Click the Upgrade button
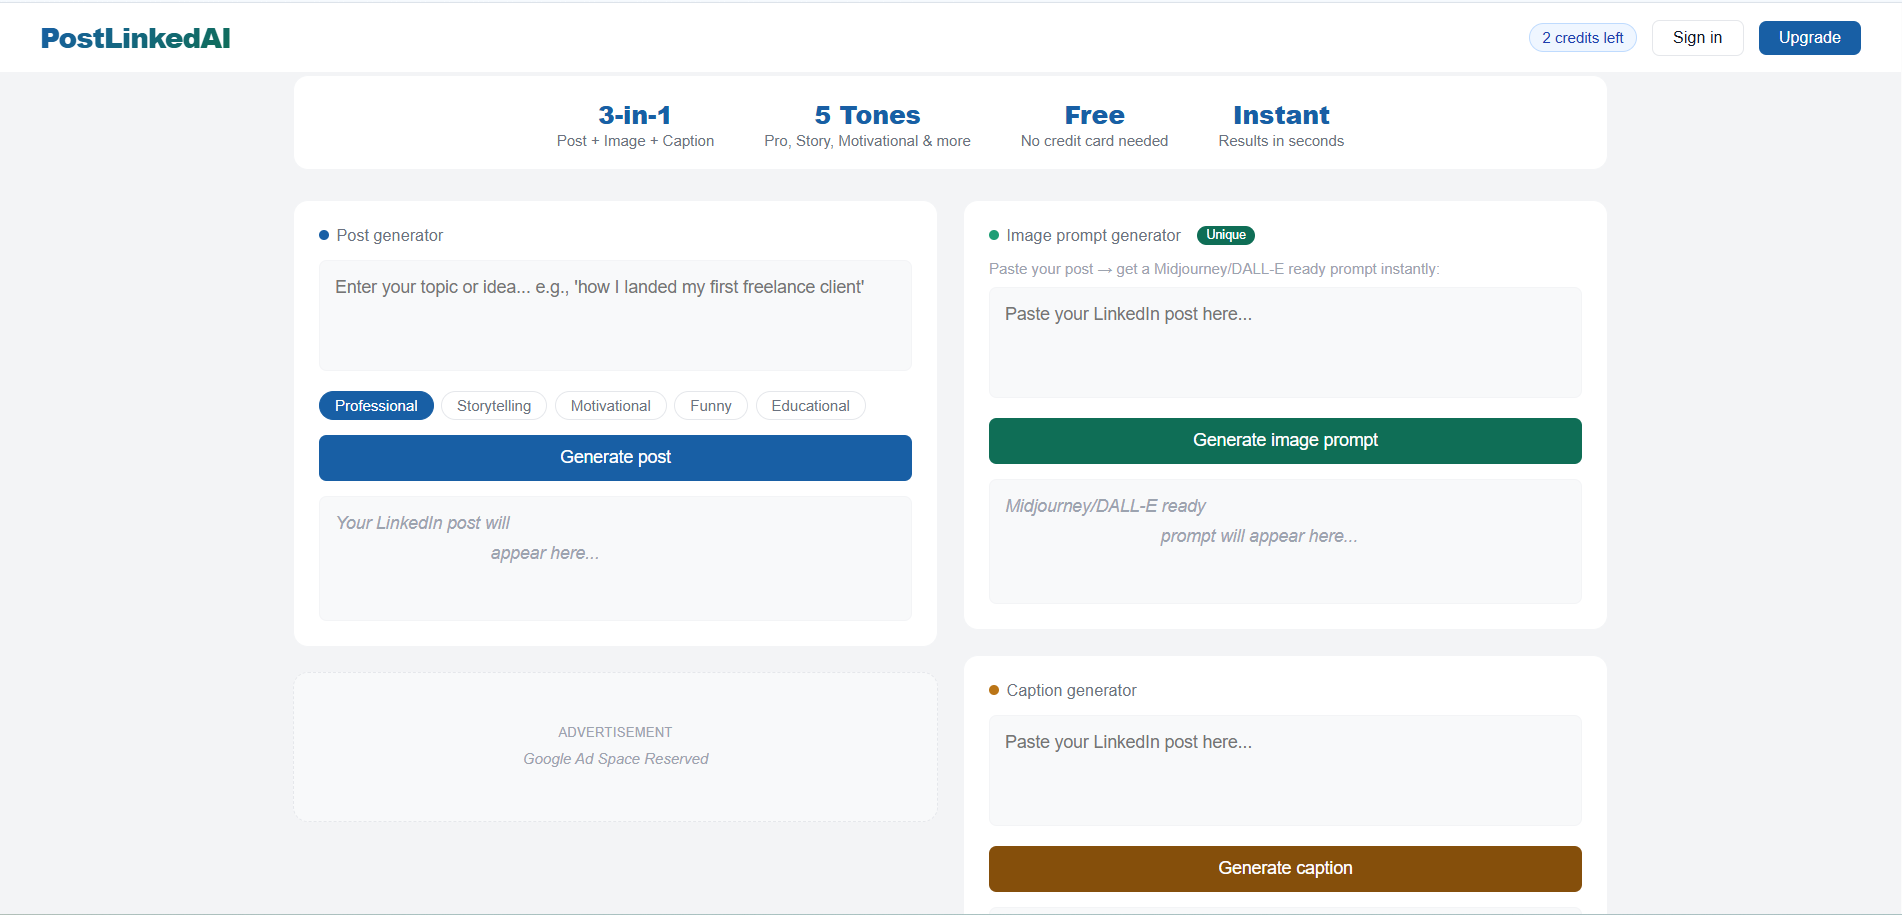The height and width of the screenshot is (915, 1902). point(1809,38)
